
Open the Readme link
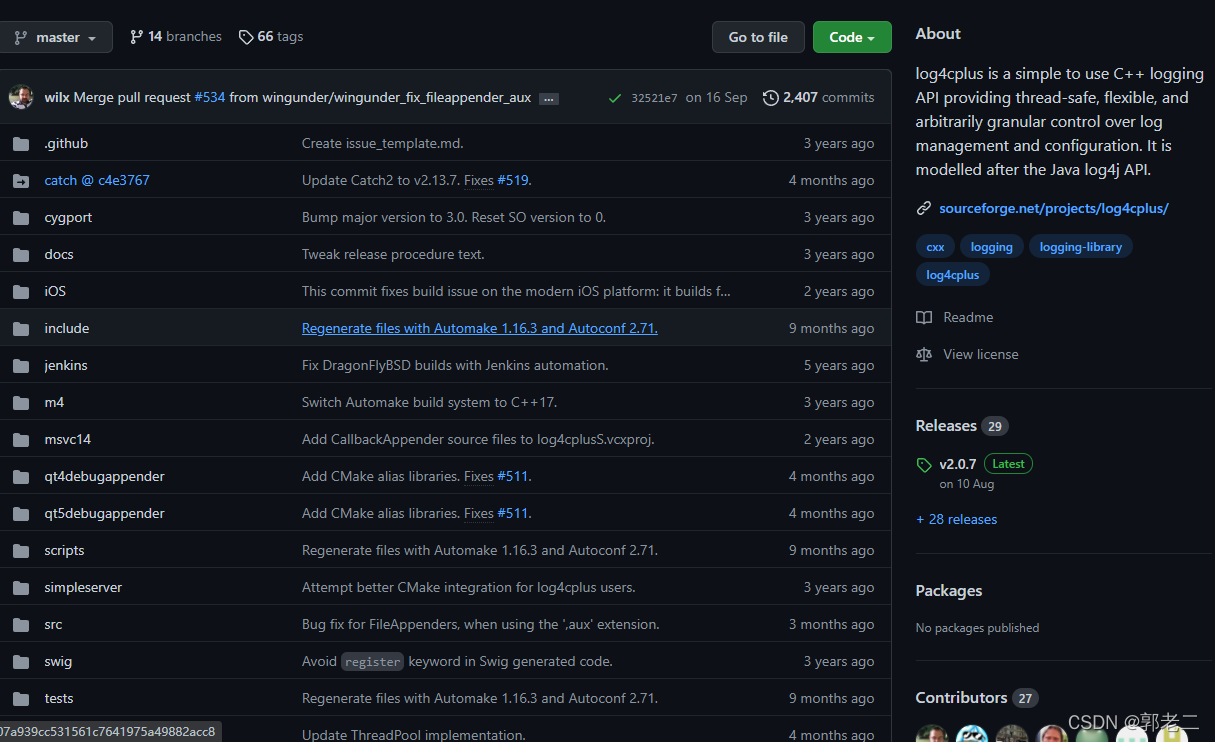968,318
